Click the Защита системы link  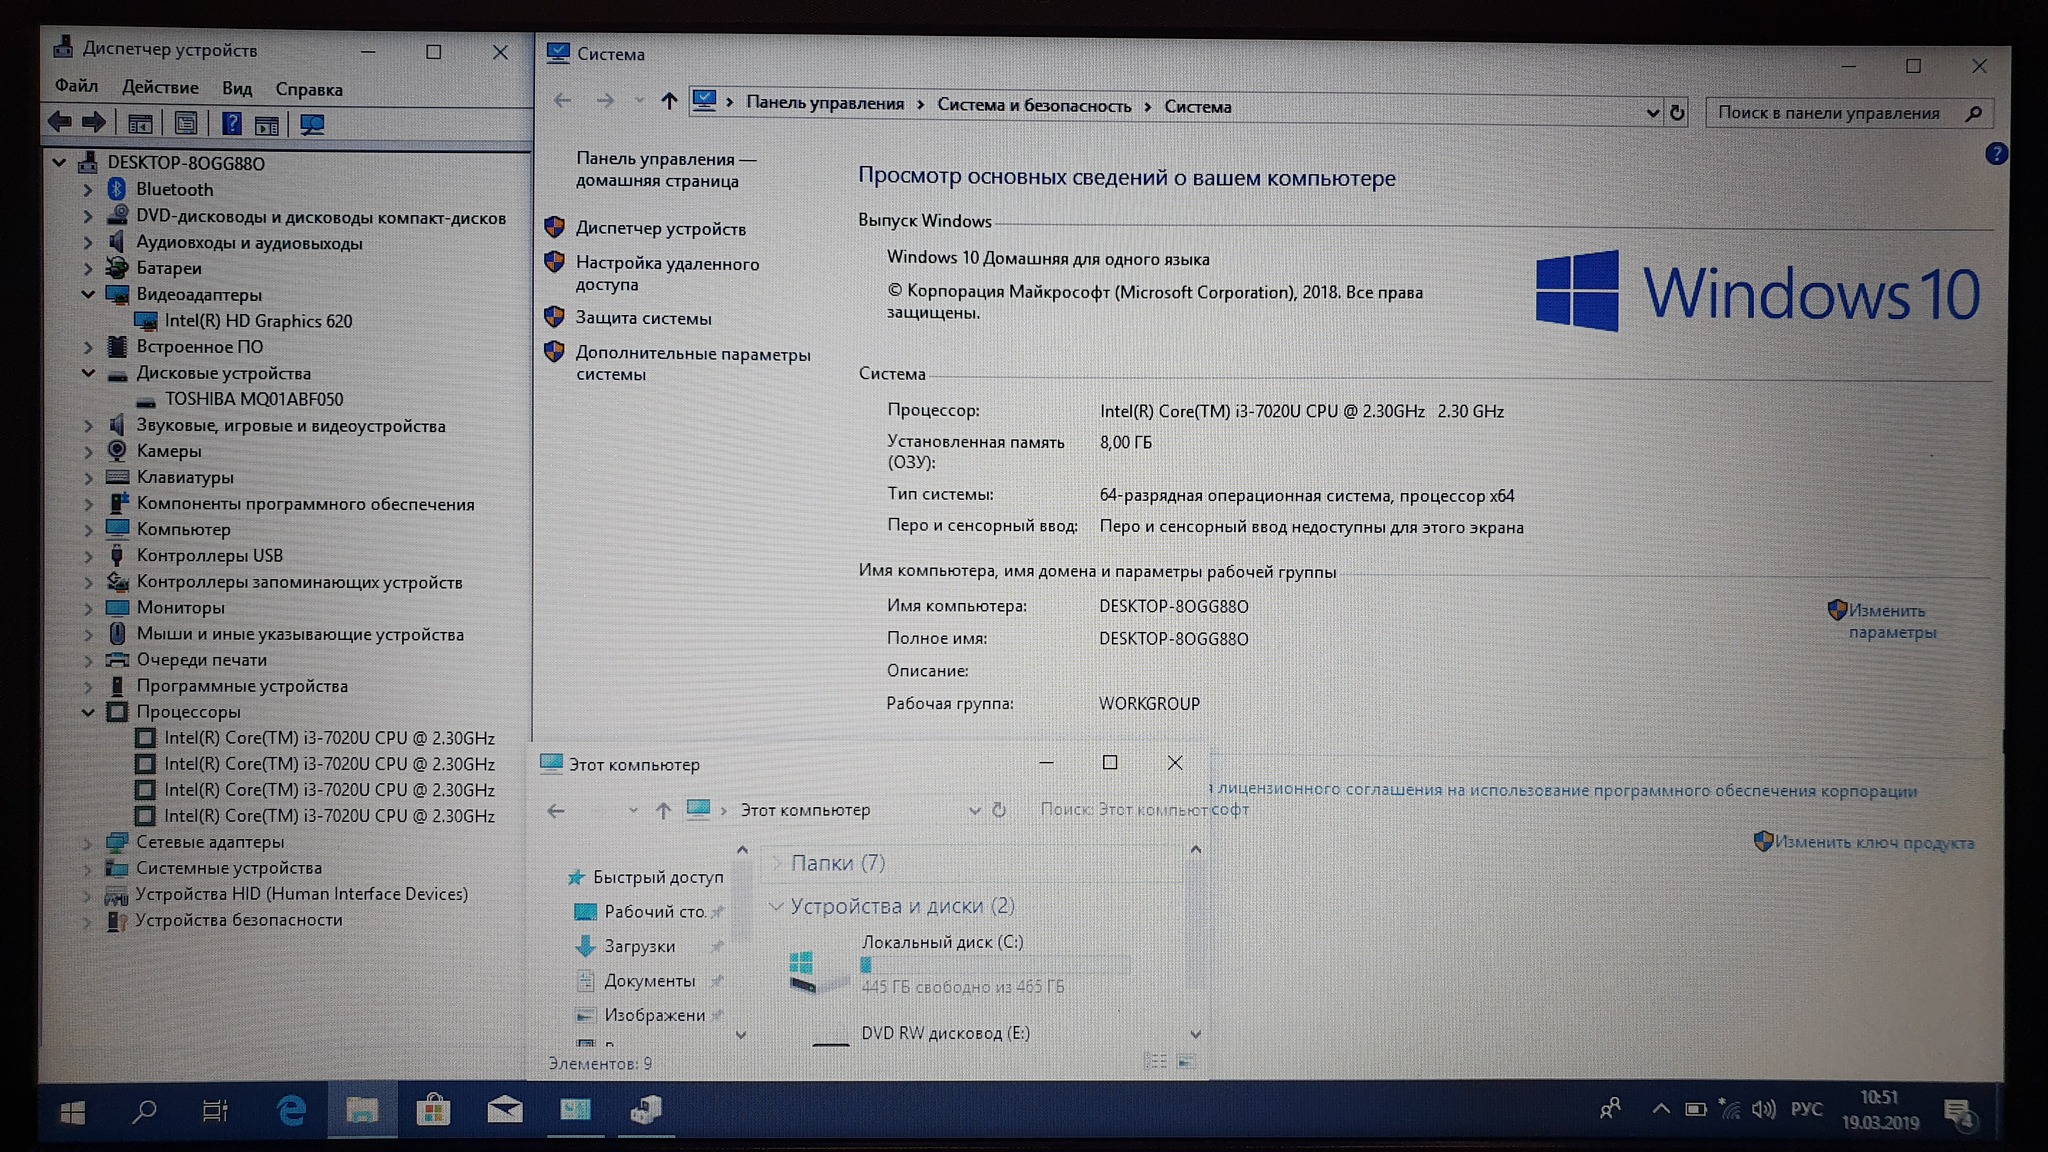pos(643,318)
